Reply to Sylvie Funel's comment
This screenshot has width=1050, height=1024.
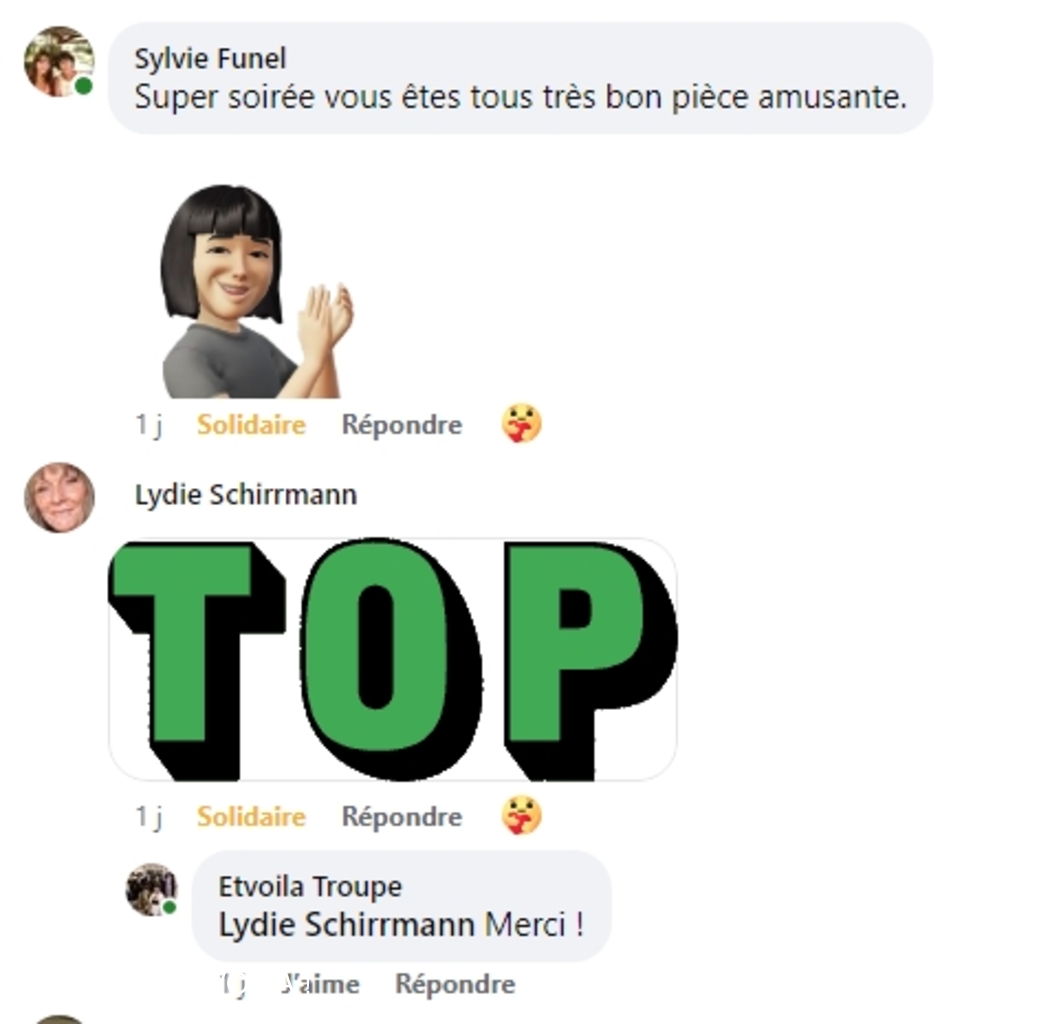point(402,425)
